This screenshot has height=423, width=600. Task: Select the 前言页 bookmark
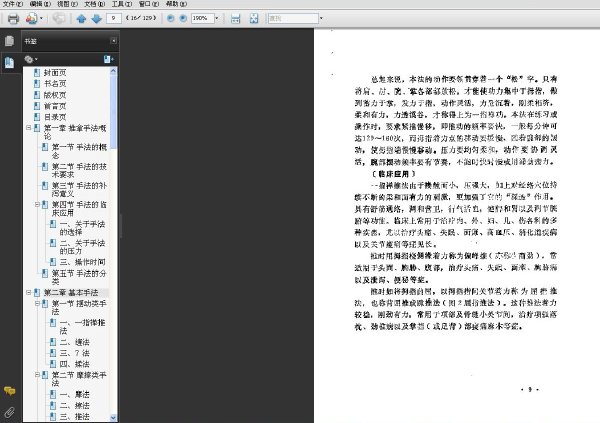point(55,106)
